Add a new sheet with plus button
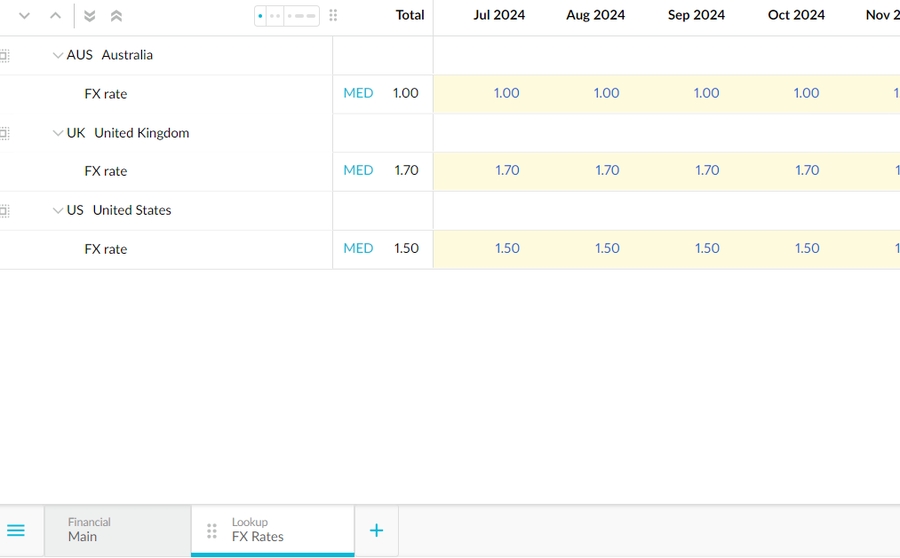This screenshot has height=558, width=900. [376, 530]
